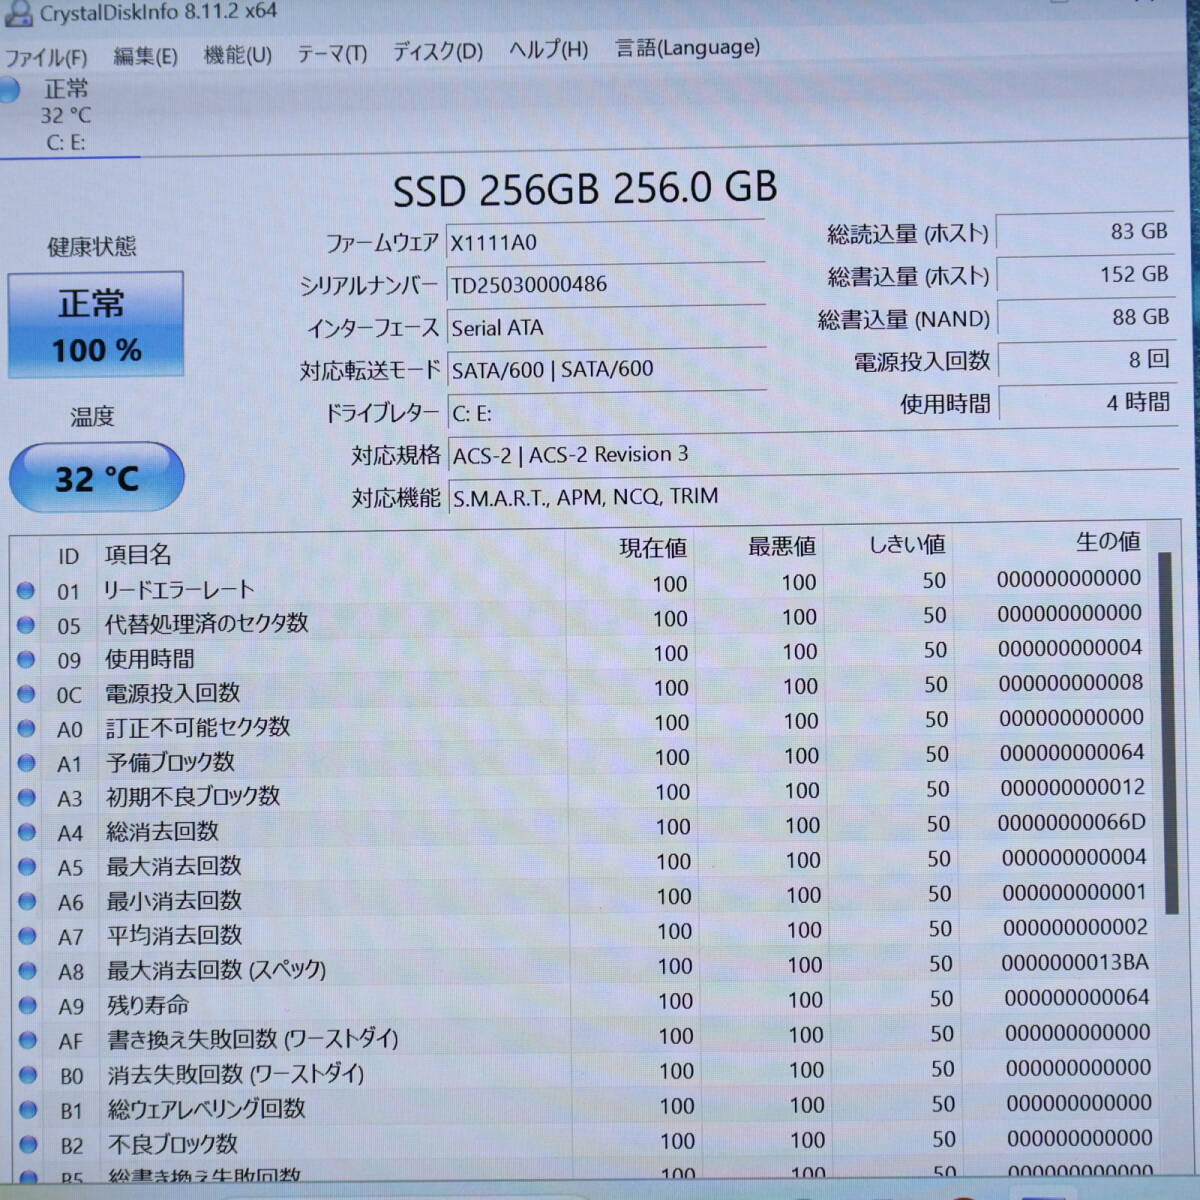Click the status dot for 01 リードエラーレート
The height and width of the screenshot is (1200, 1200).
pos(26,591)
